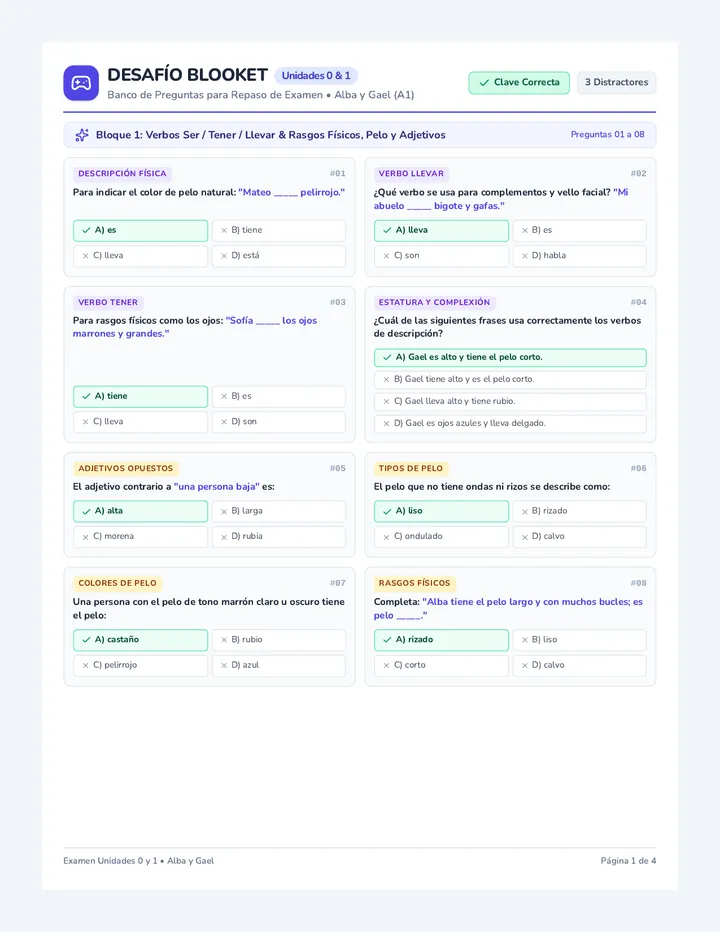
Task: Click the purple gamepad Blooket logo icon
Action: 81,83
